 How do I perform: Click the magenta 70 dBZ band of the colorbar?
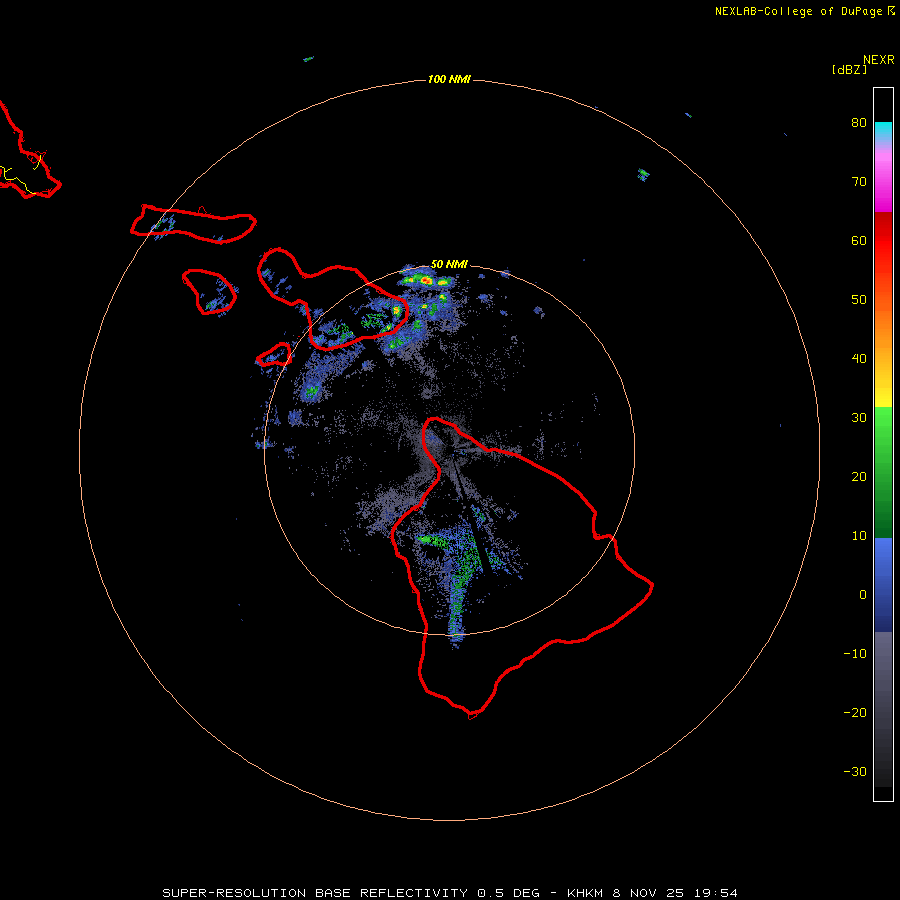click(x=883, y=183)
